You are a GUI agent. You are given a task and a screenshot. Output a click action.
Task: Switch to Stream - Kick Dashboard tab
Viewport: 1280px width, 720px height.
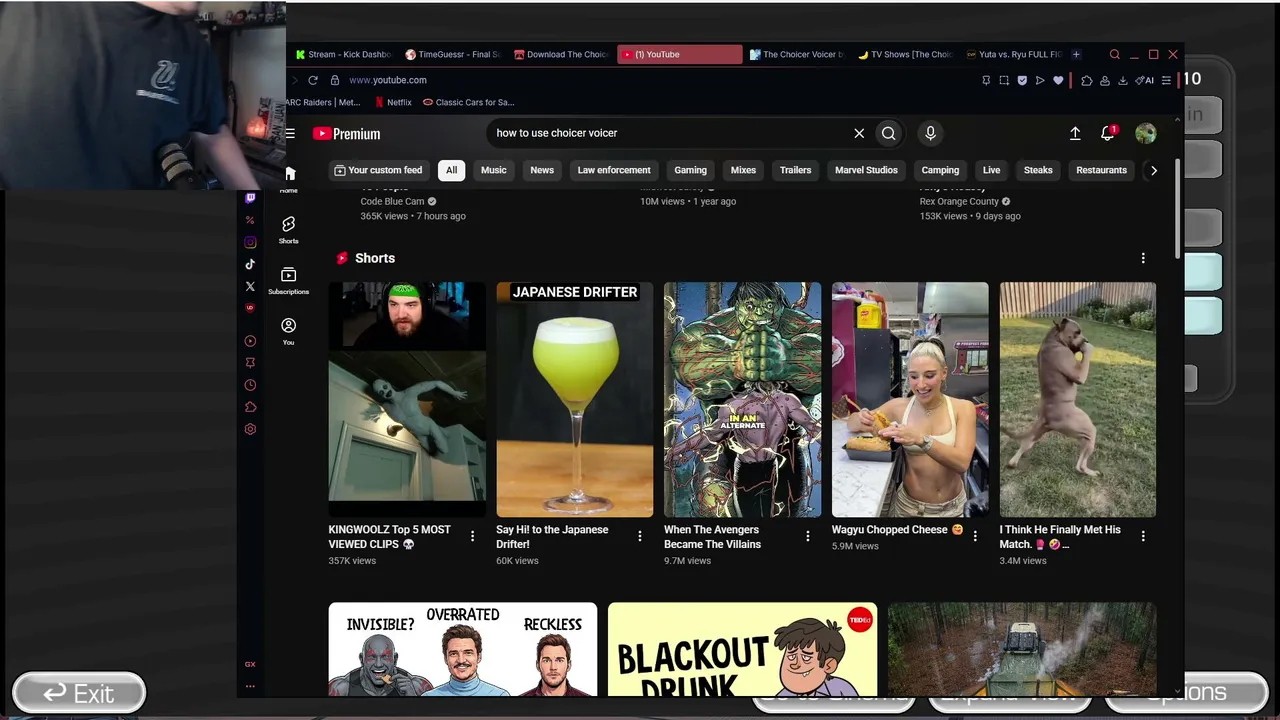pyautogui.click(x=344, y=54)
